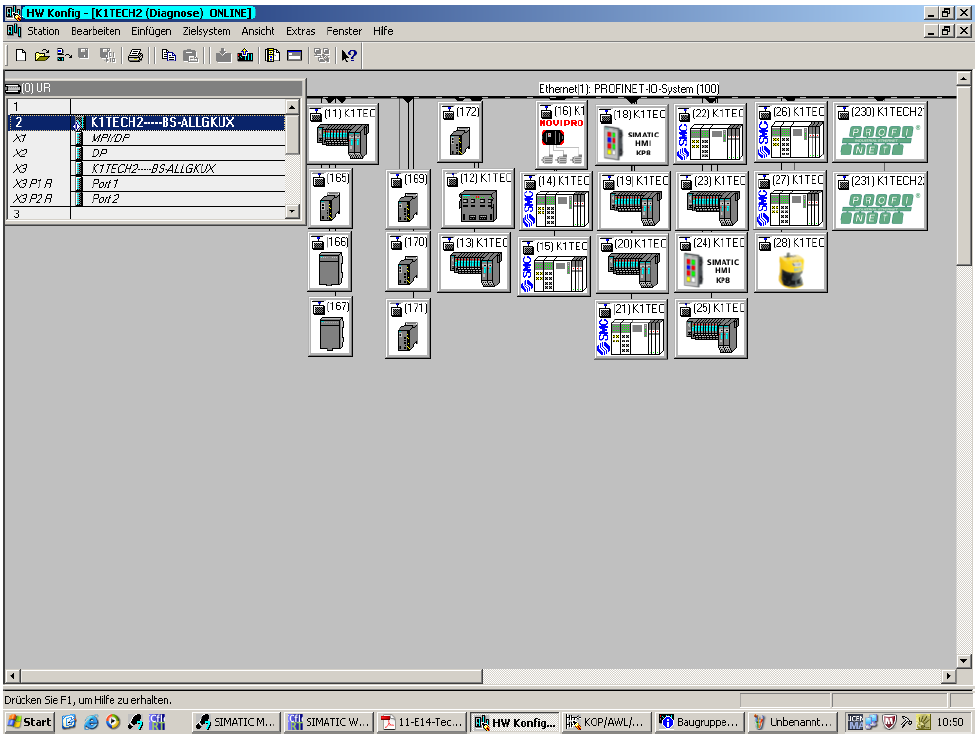Select the yellow safety scanner device (28)
Image resolution: width=978 pixels, height=736 pixels.
[791, 263]
